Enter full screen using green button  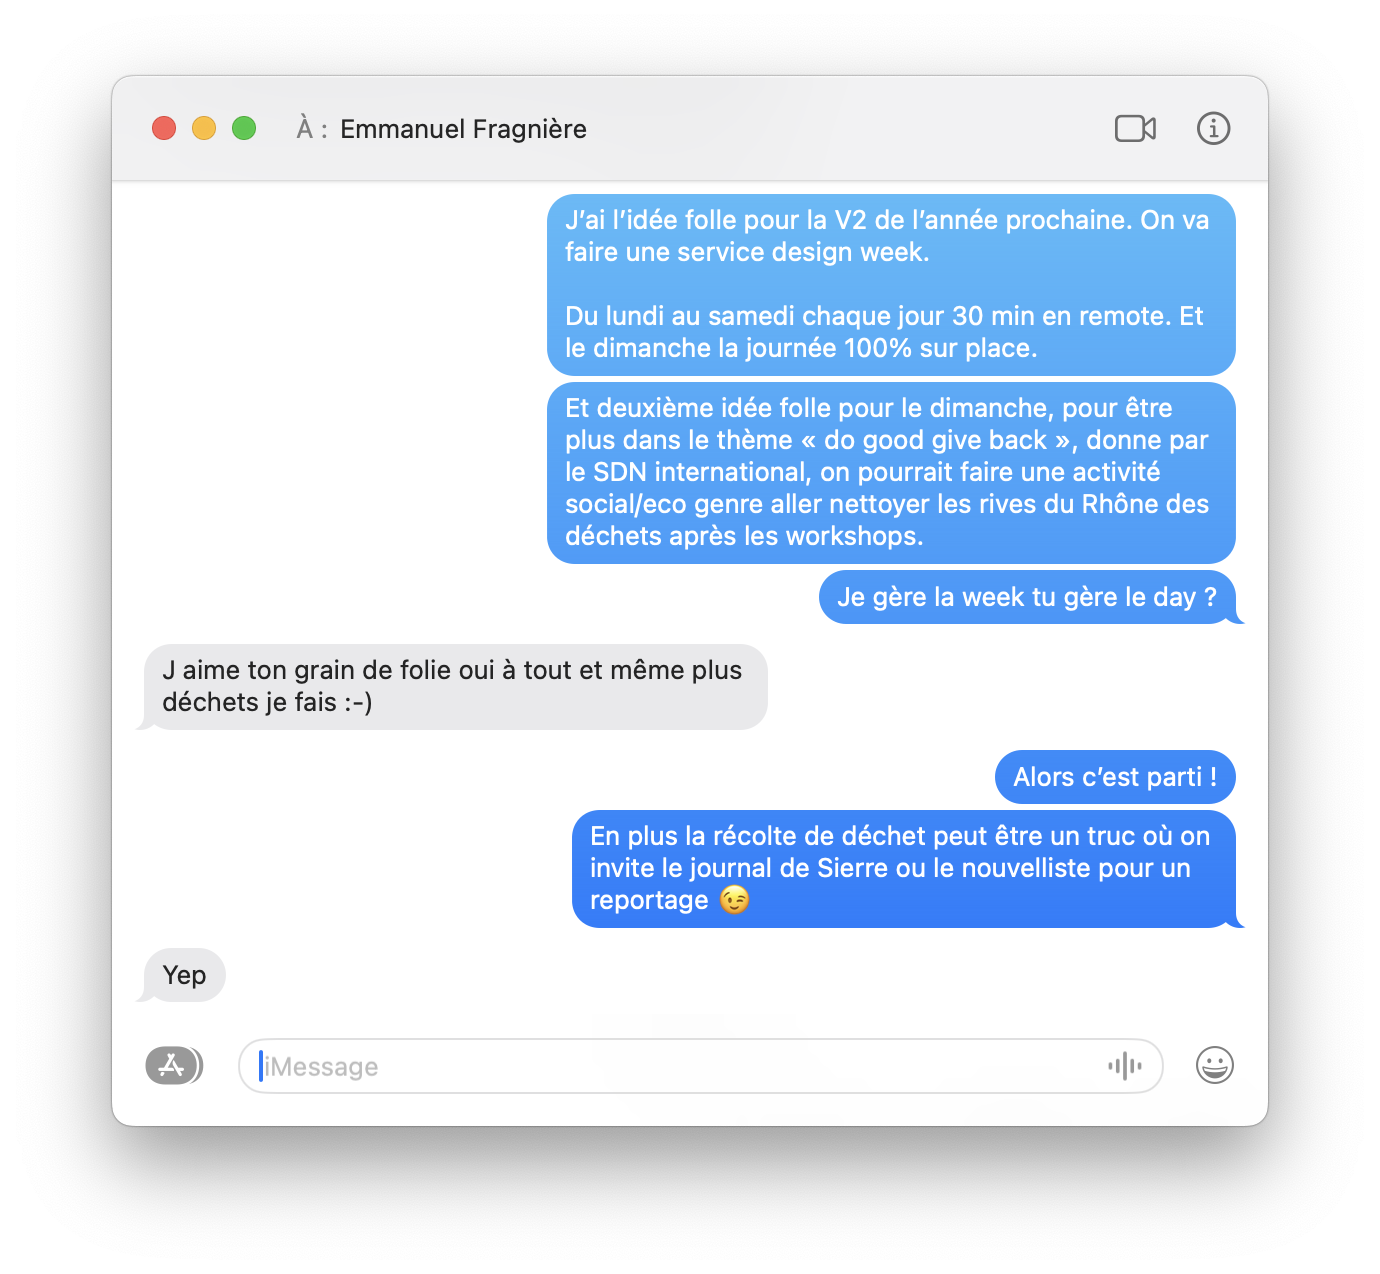[244, 128]
